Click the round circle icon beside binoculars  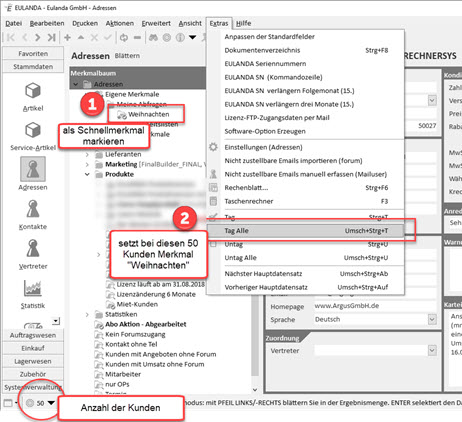pos(167,37)
